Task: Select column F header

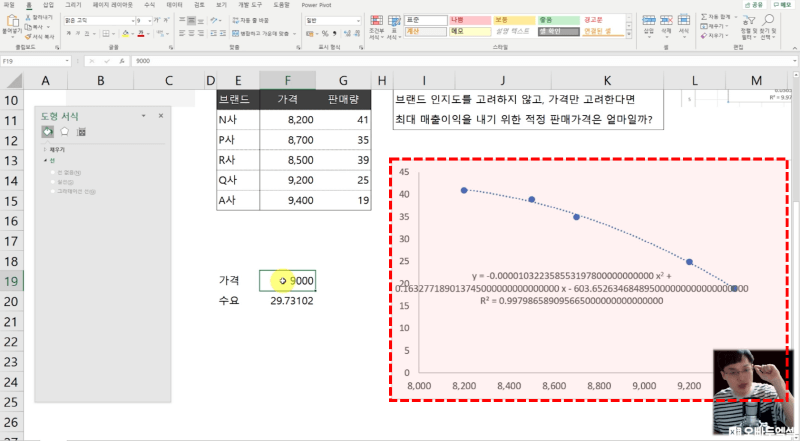Action: coord(288,81)
